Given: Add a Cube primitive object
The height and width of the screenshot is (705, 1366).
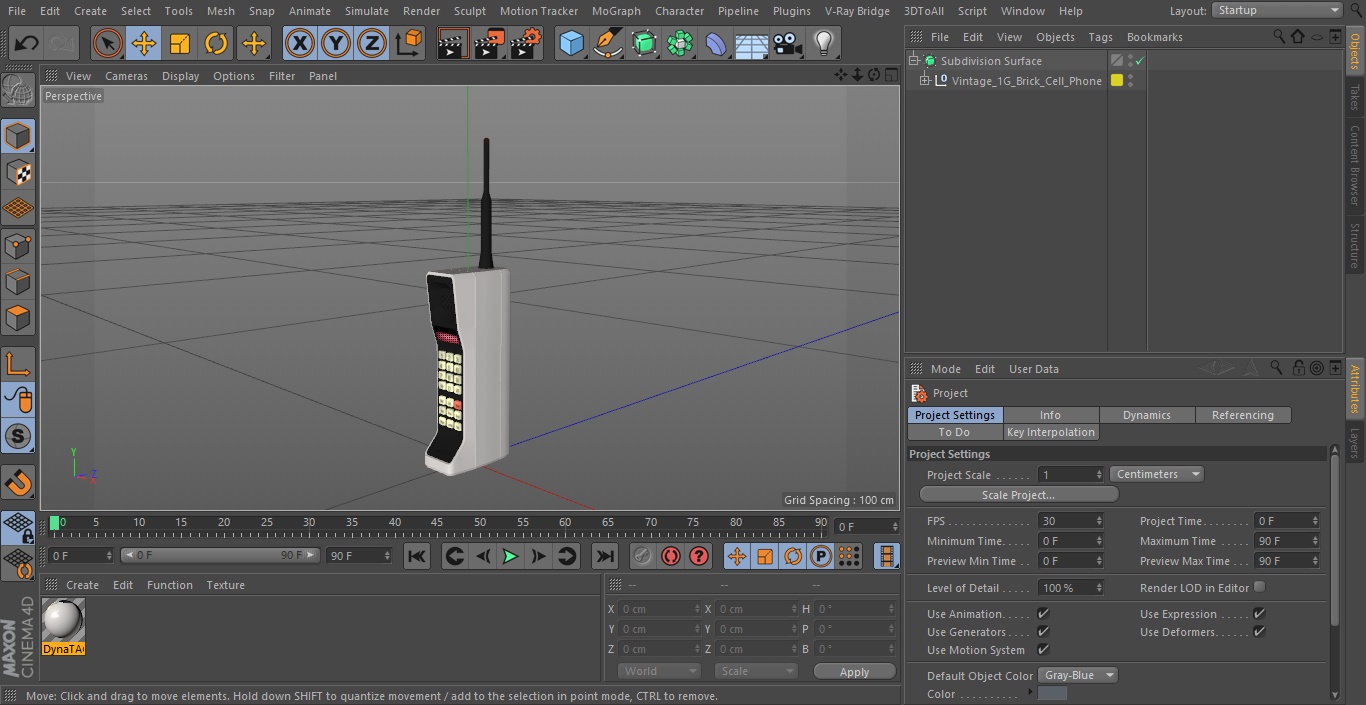Looking at the screenshot, I should click(x=571, y=43).
